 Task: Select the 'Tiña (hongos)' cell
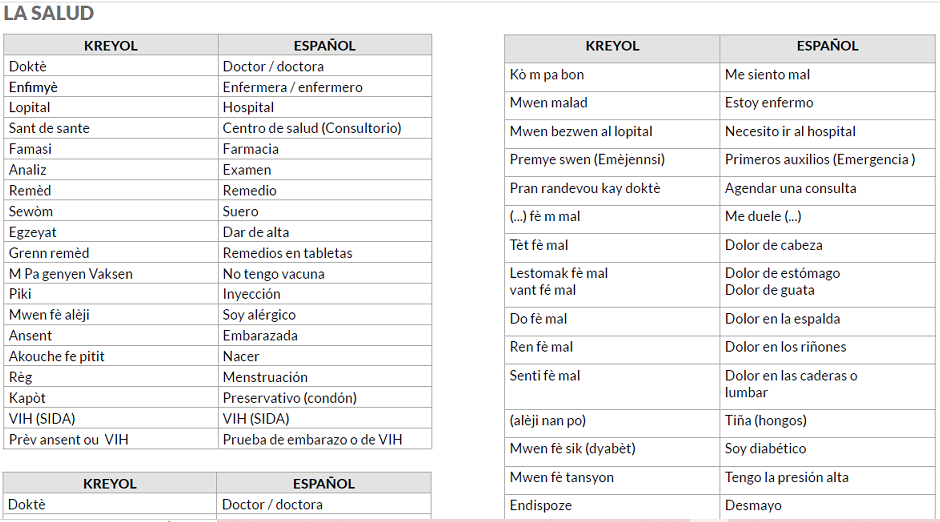[827, 421]
